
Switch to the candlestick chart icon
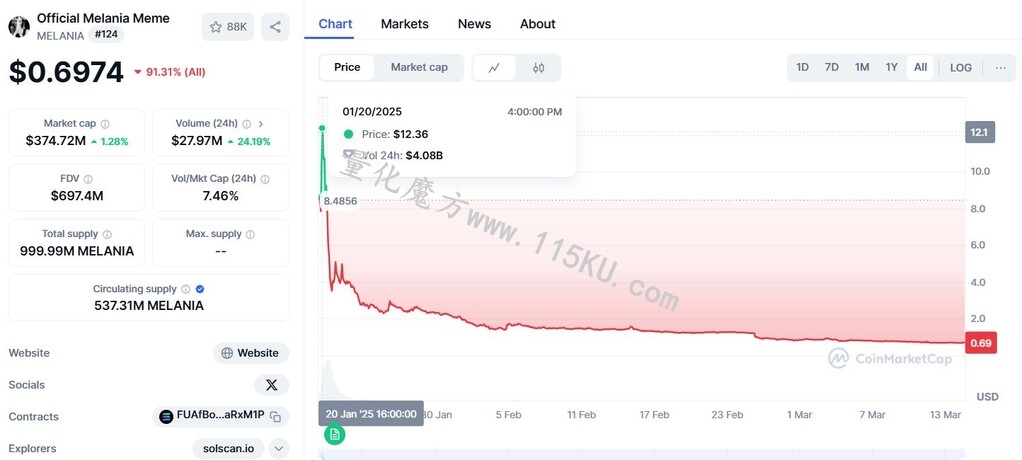coord(538,68)
